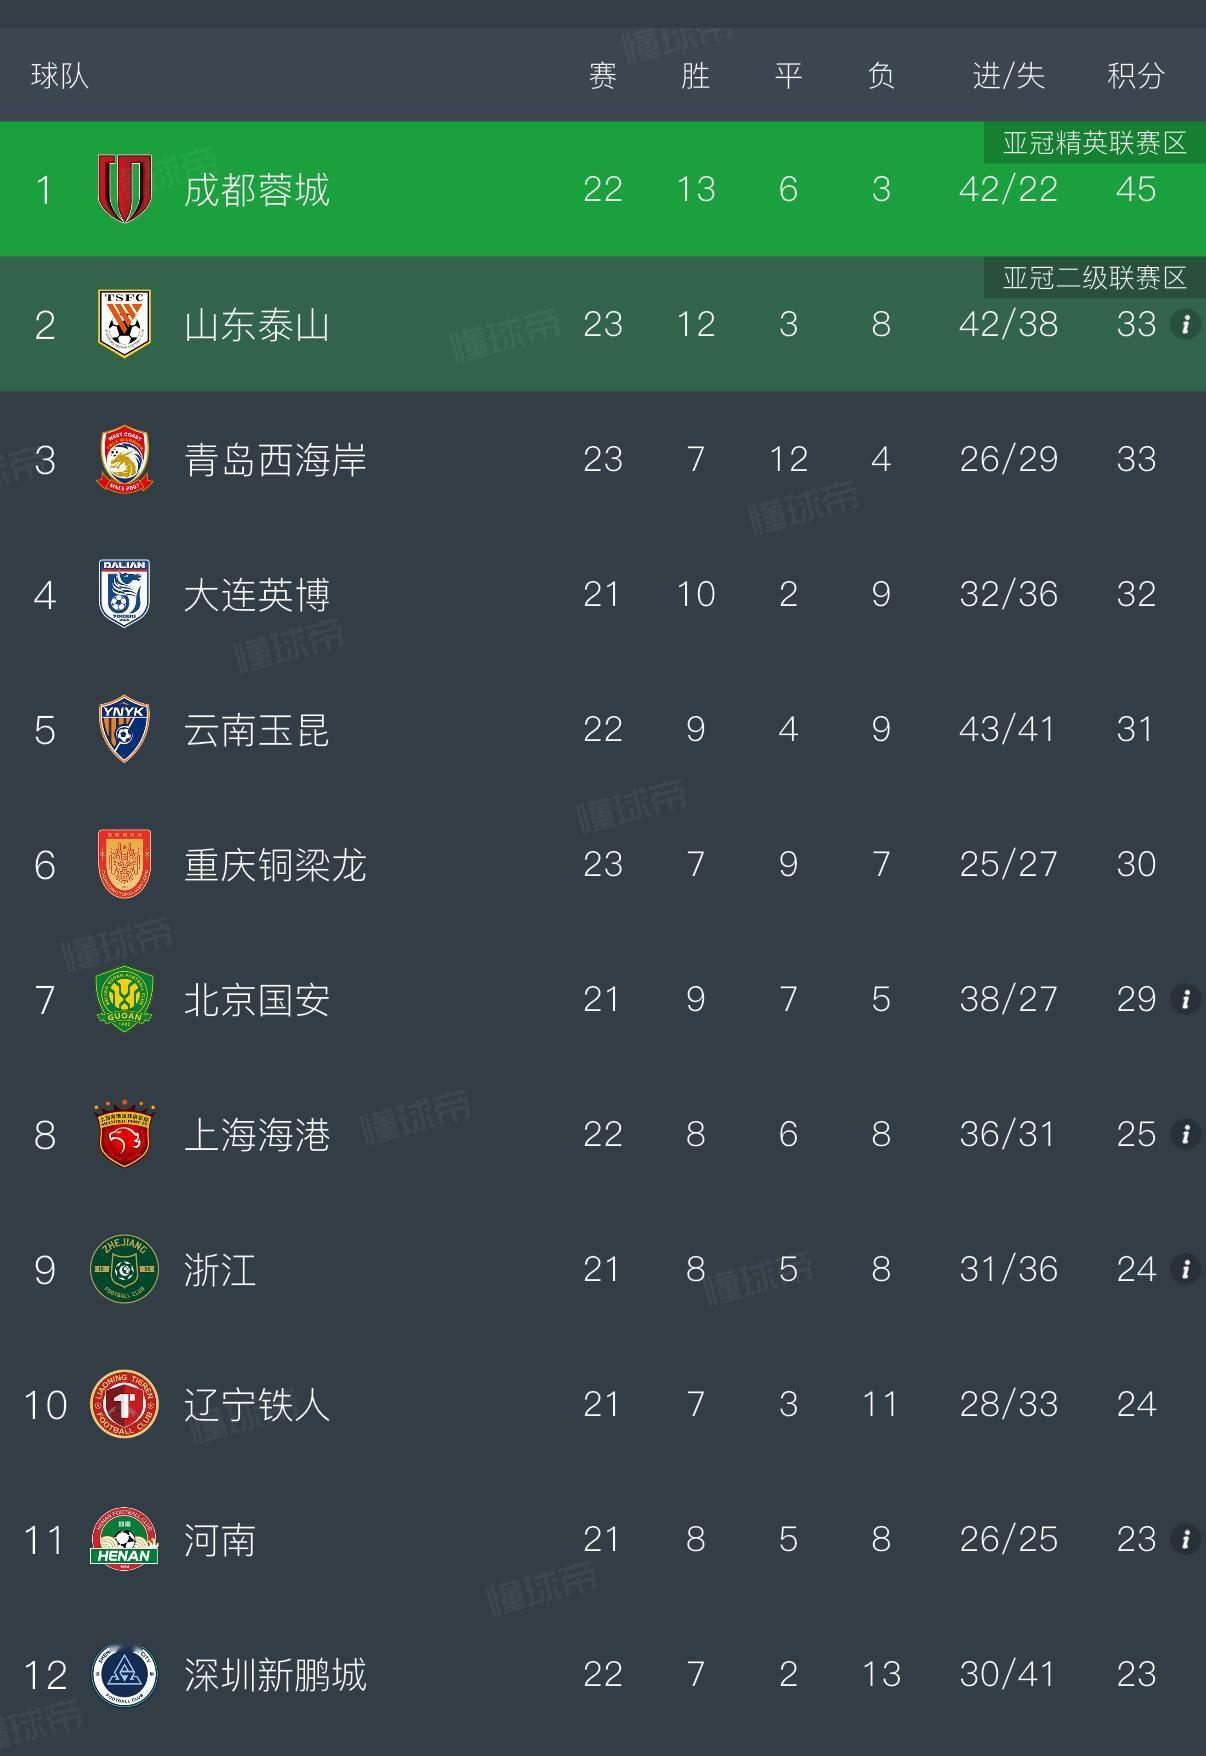Screen dimensions: 1206x1756
Task: Click the Liaoning Tieren (辽宁铁人) circular badge
Action: click(x=124, y=1404)
